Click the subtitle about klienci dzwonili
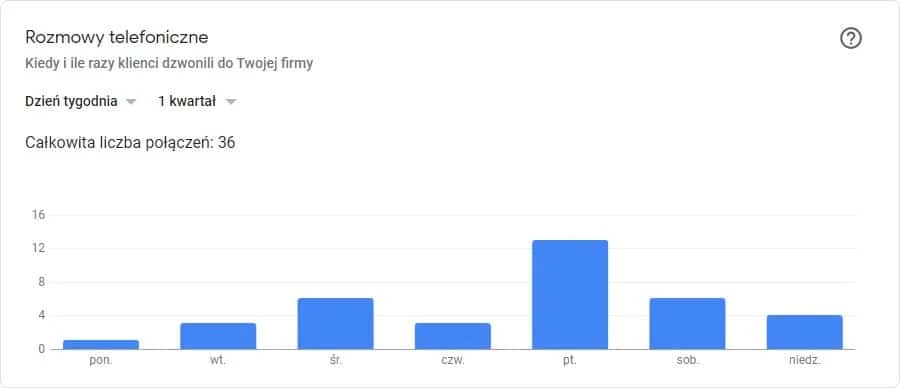This screenshot has height=388, width=900. click(169, 63)
